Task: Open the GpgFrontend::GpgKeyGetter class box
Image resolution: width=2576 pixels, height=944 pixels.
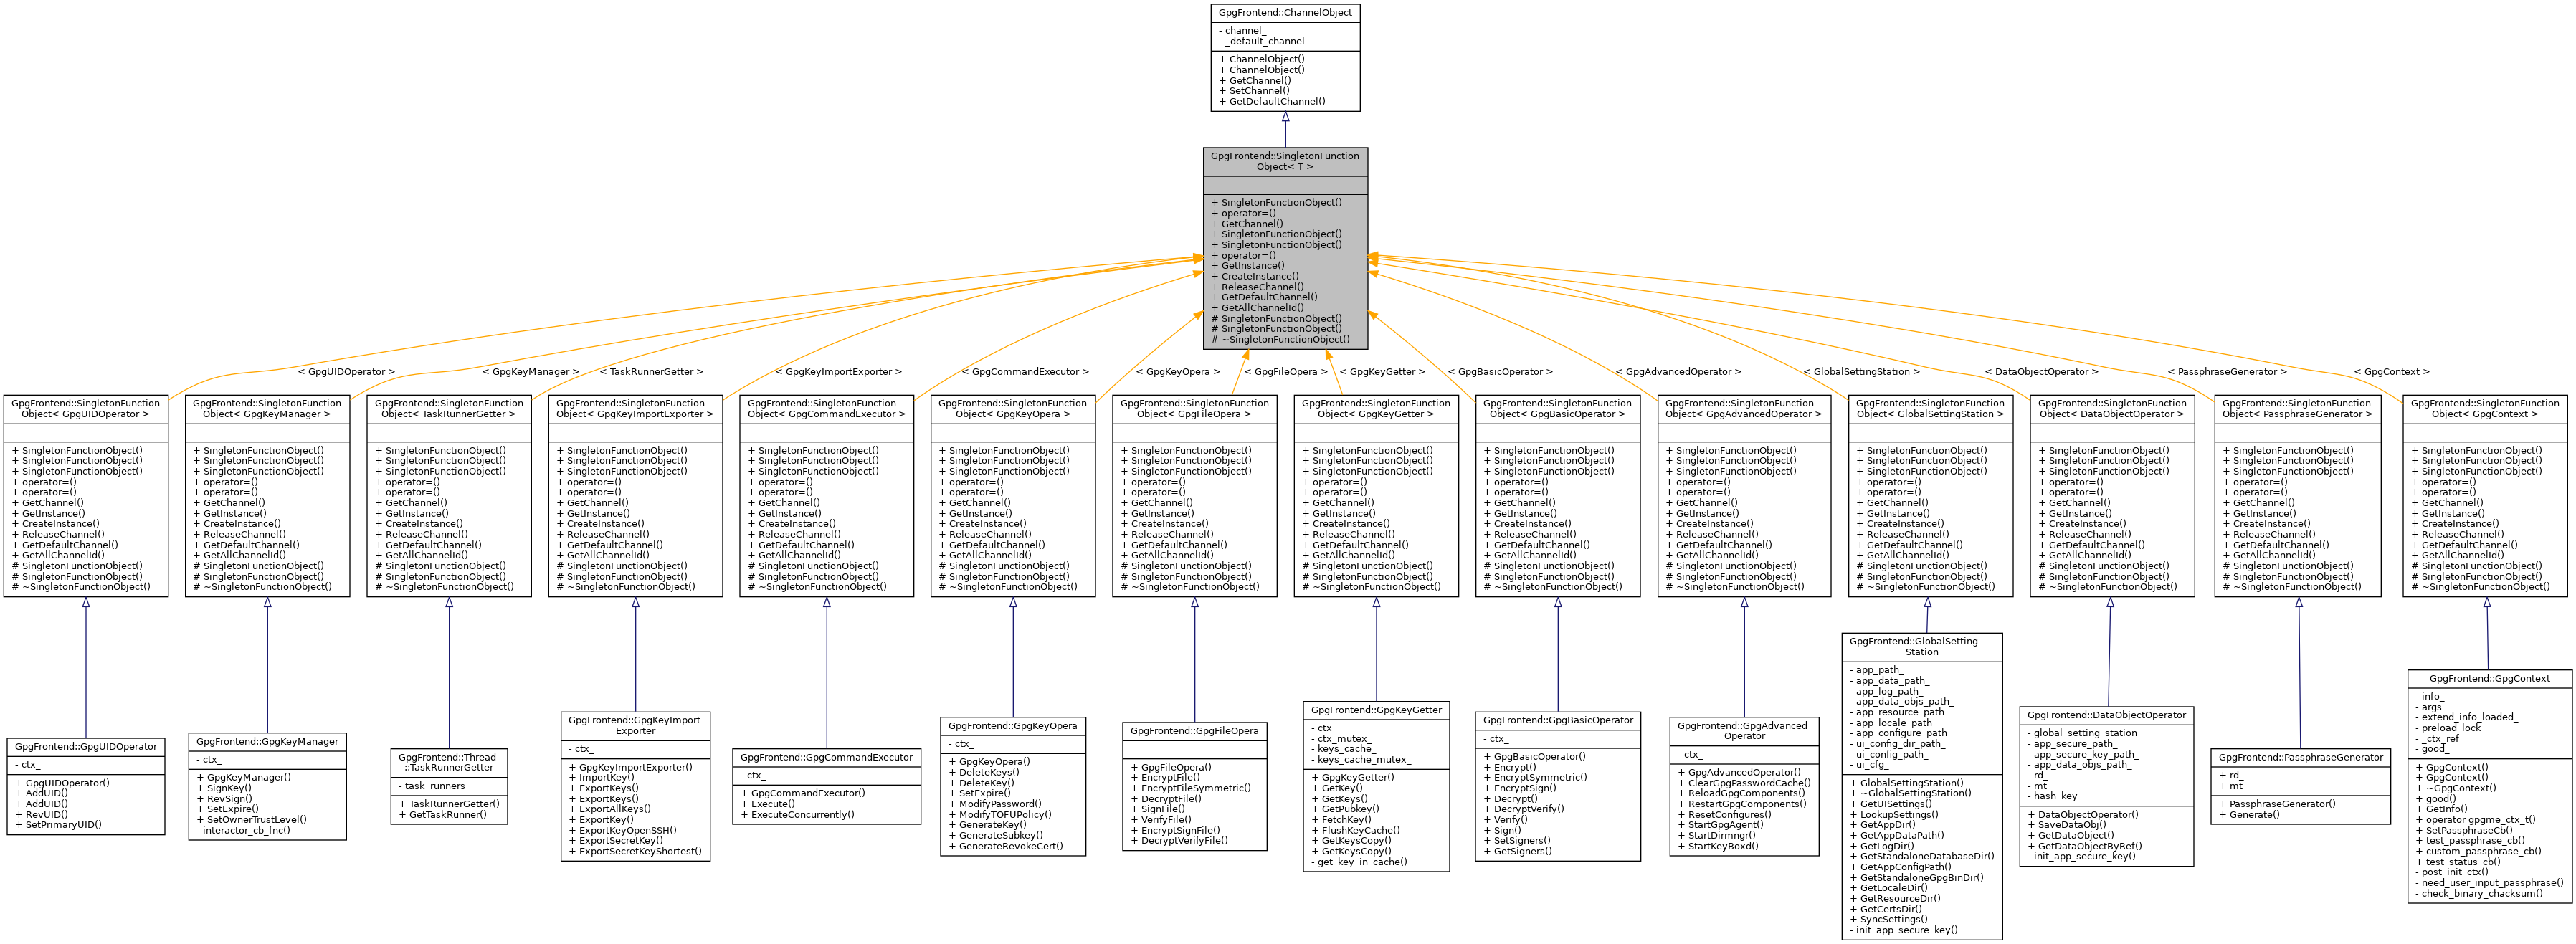Action: click(x=1376, y=787)
